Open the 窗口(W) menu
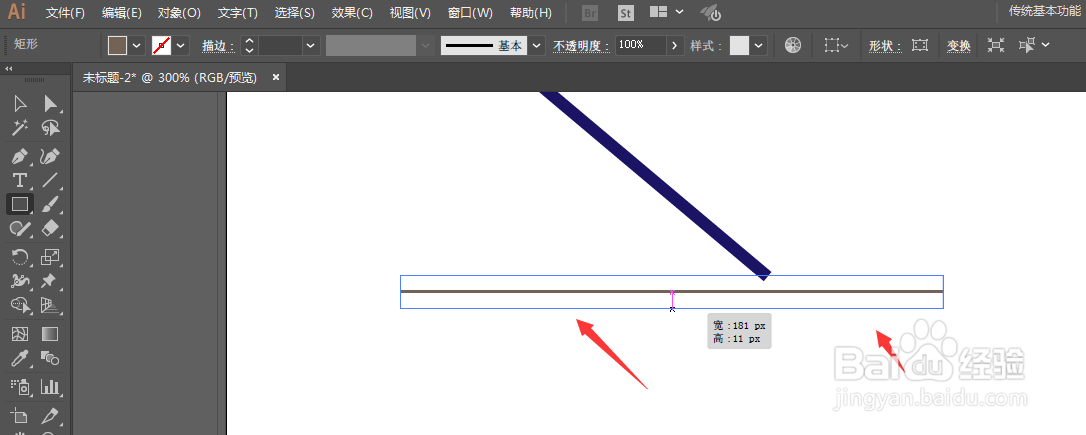The image size is (1086, 435). [470, 12]
